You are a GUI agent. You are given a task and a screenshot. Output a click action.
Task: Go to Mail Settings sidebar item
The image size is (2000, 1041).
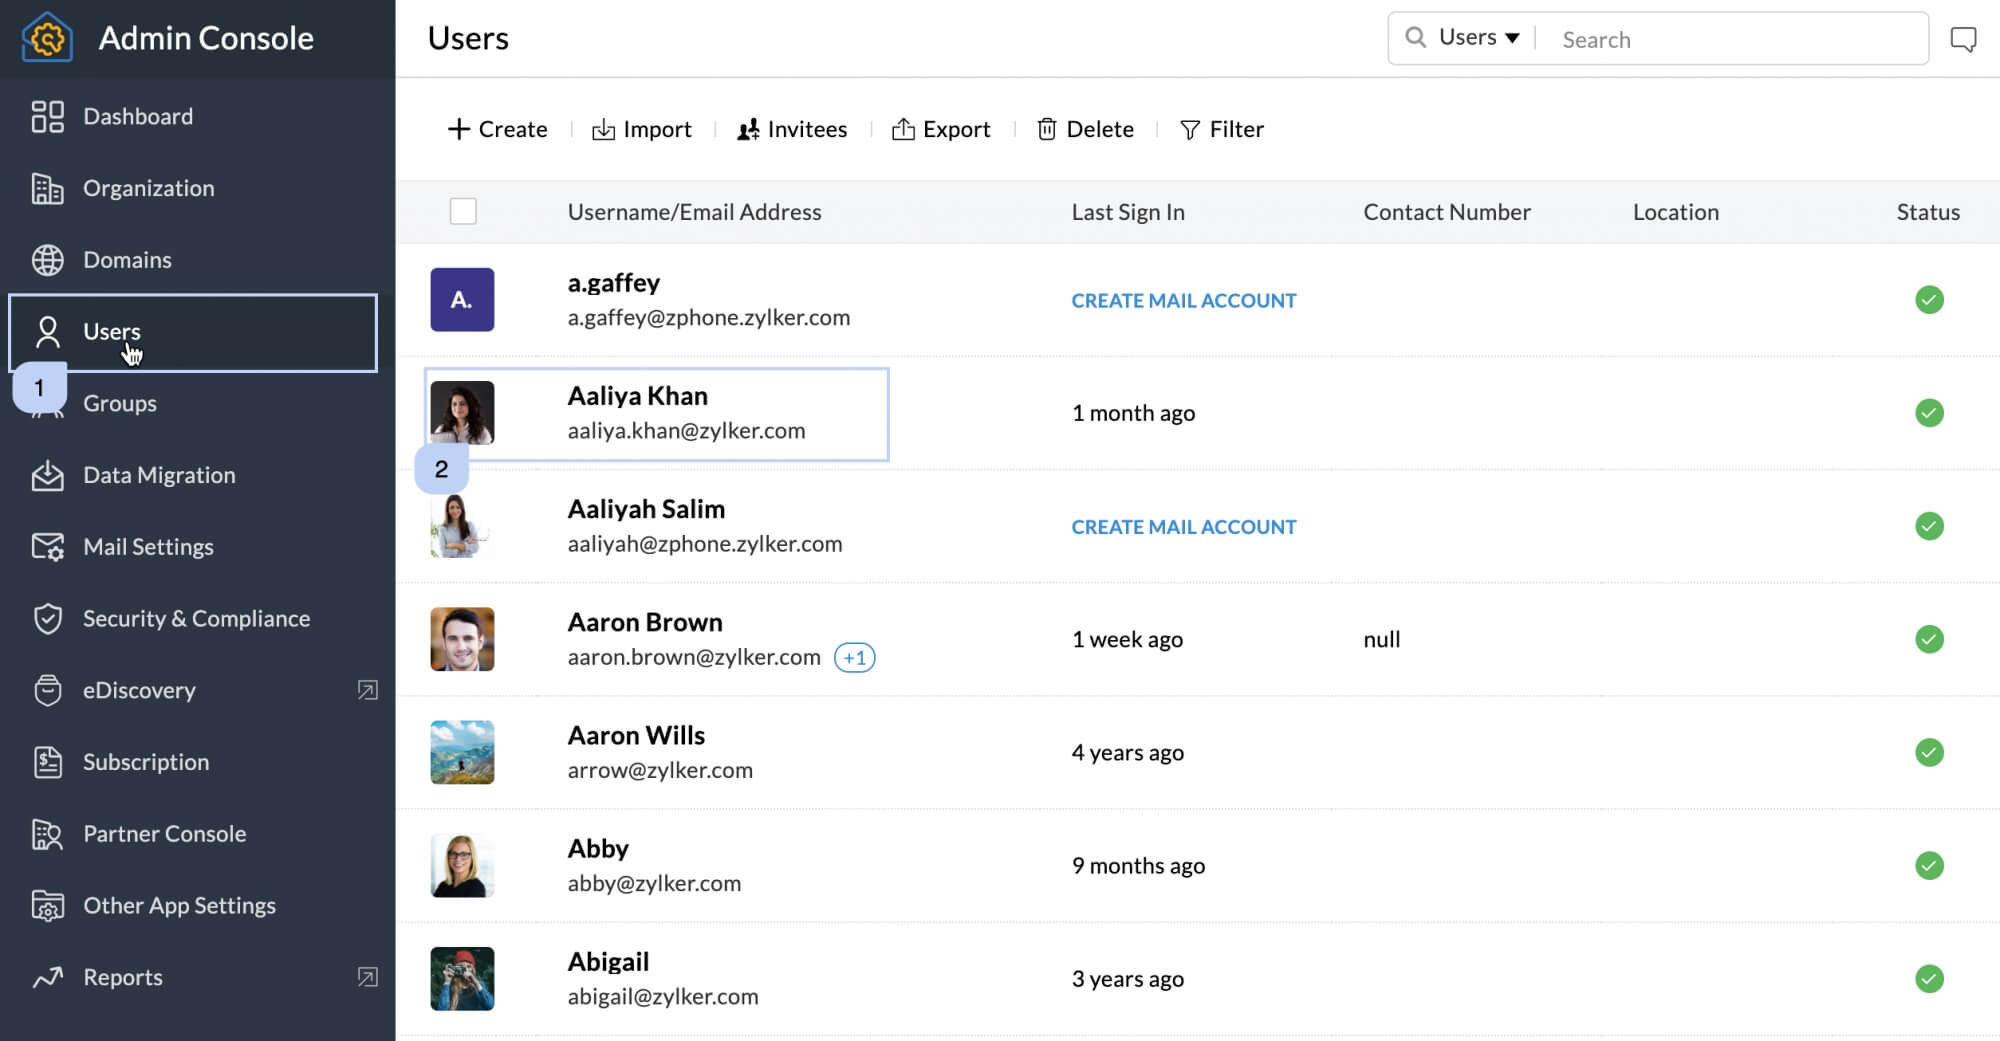pos(148,546)
